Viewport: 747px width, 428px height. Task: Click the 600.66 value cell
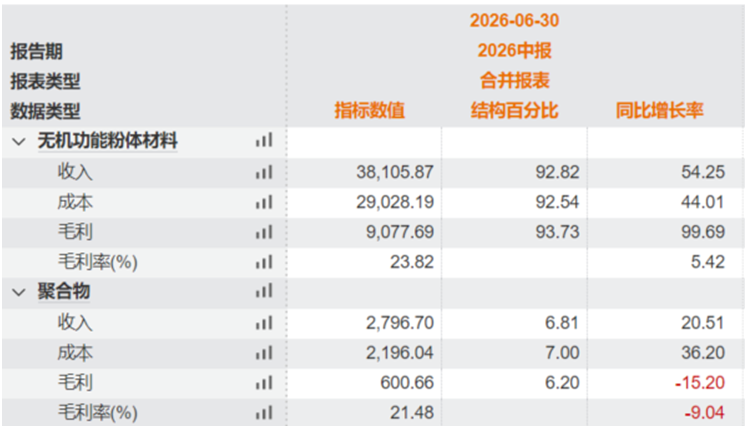pos(364,383)
